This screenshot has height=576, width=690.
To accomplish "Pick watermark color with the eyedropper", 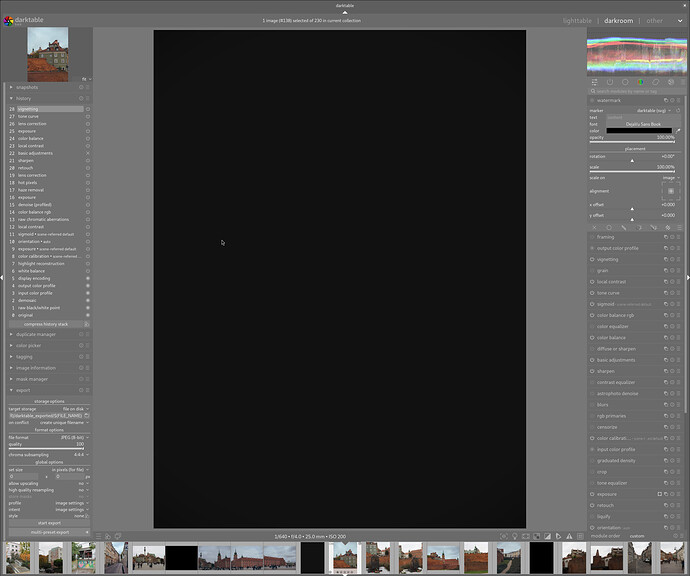I will (x=678, y=130).
